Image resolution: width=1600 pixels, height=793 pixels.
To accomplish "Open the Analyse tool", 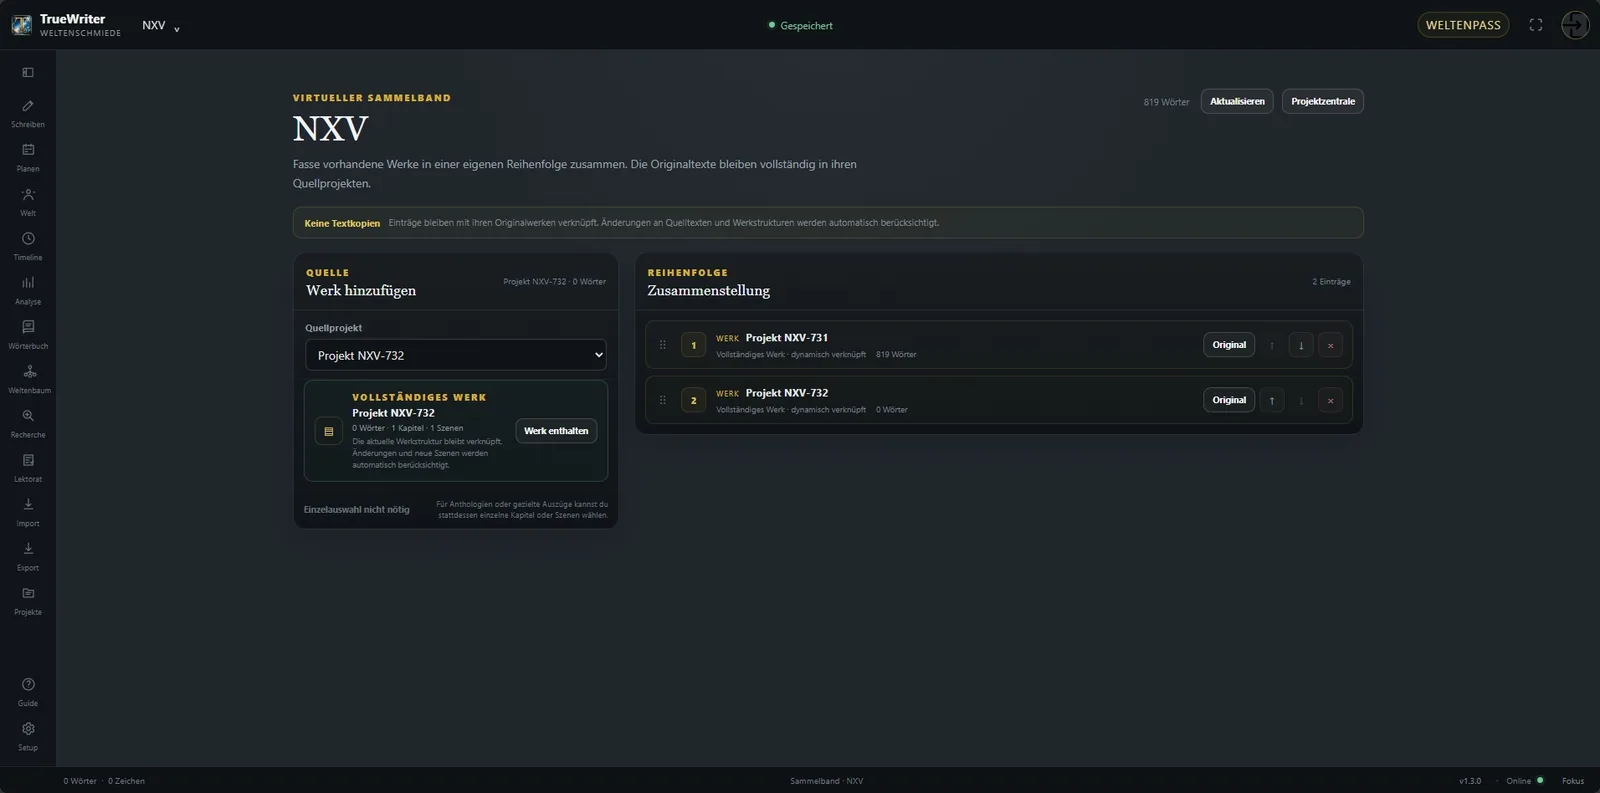I will (x=28, y=289).
